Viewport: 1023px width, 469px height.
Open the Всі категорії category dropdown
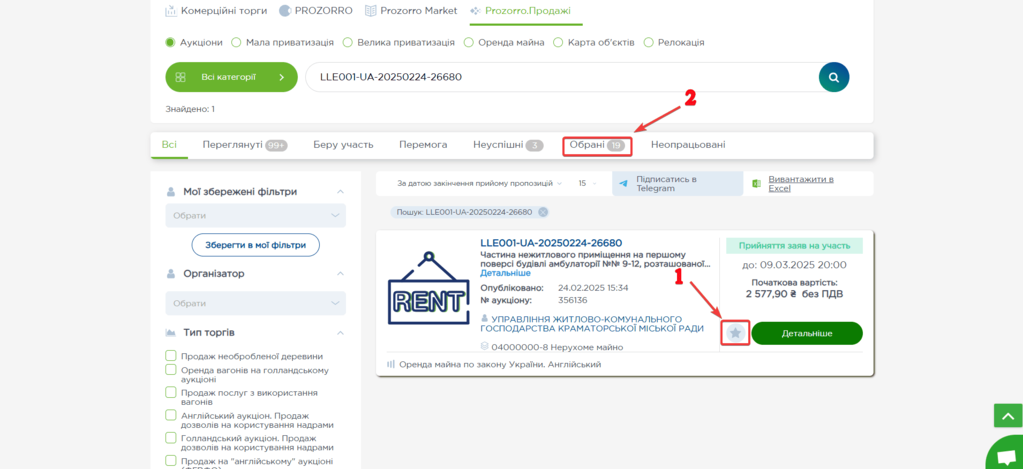(231, 77)
